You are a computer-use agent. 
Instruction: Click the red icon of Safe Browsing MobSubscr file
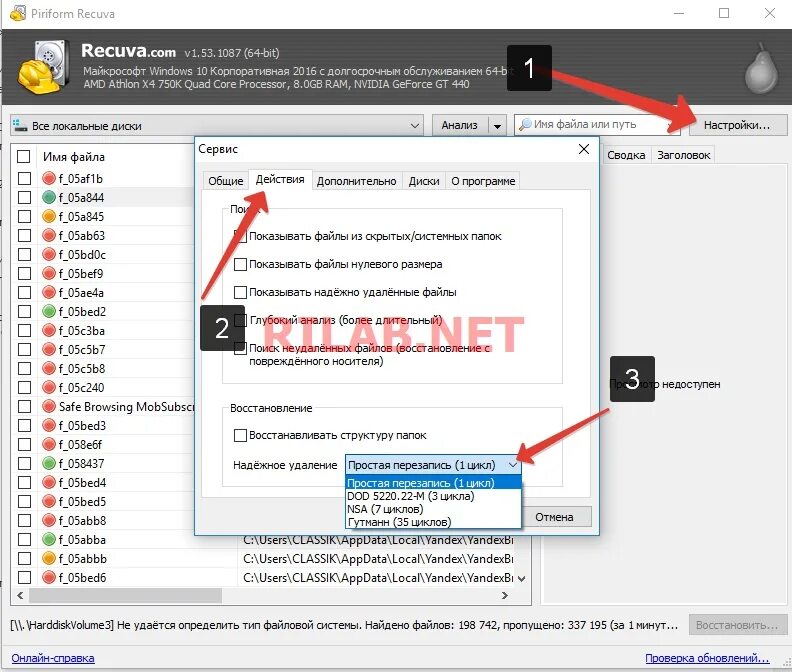[x=48, y=406]
